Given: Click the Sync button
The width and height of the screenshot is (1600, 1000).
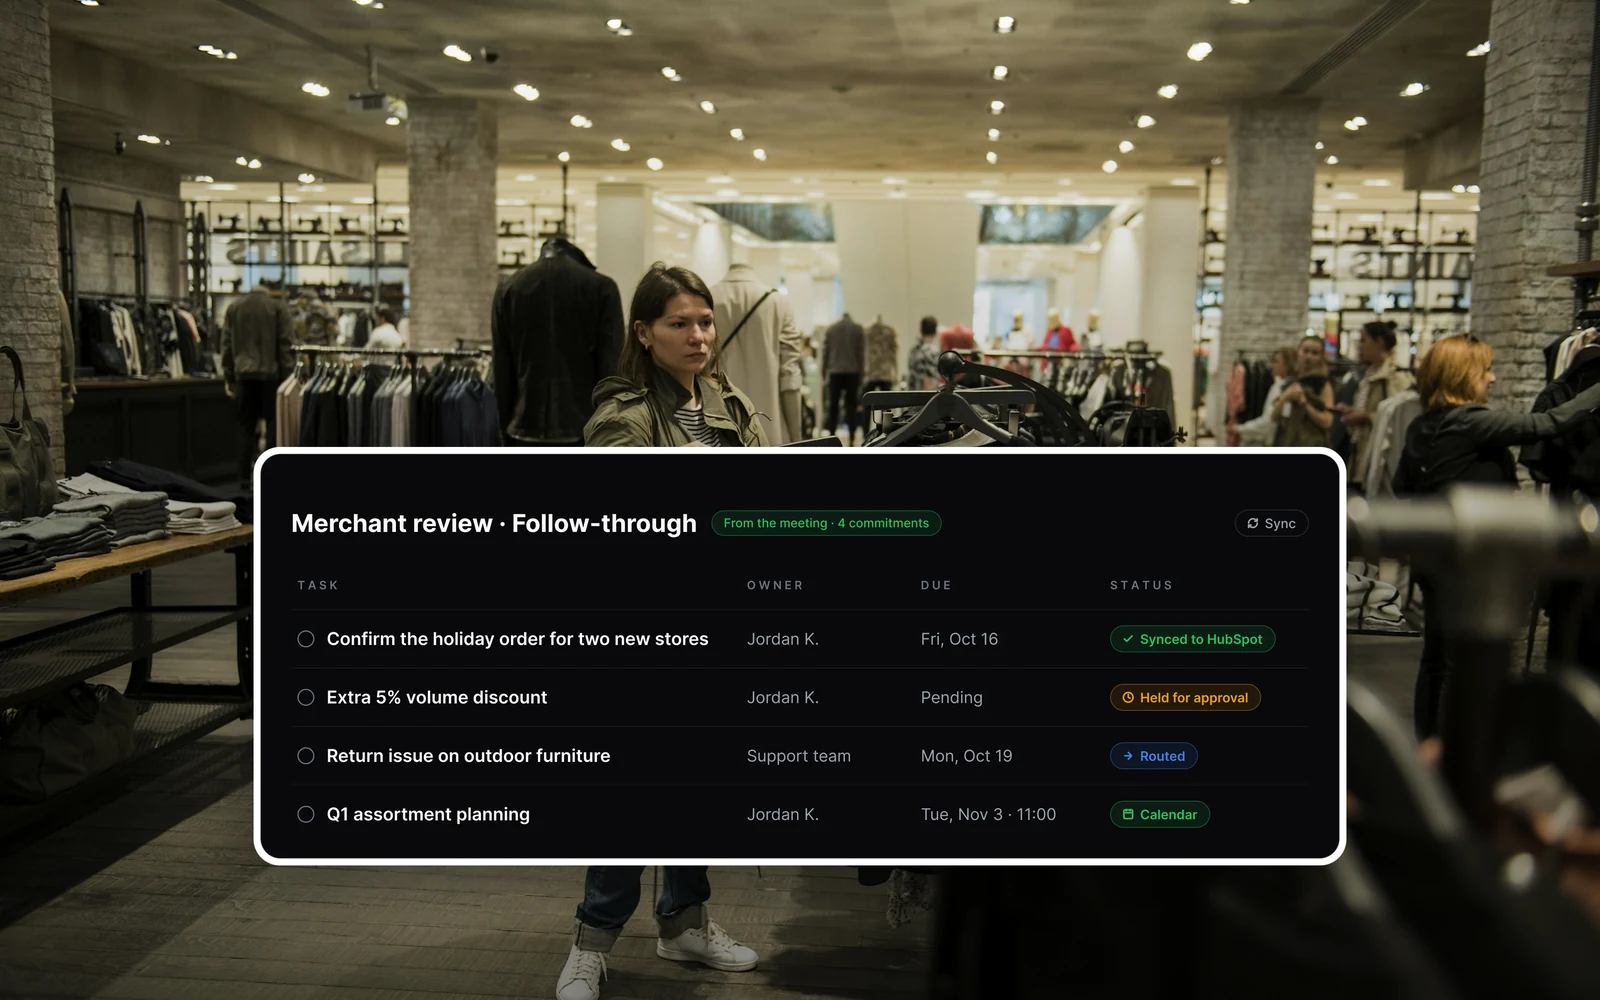Looking at the screenshot, I should tap(1271, 523).
